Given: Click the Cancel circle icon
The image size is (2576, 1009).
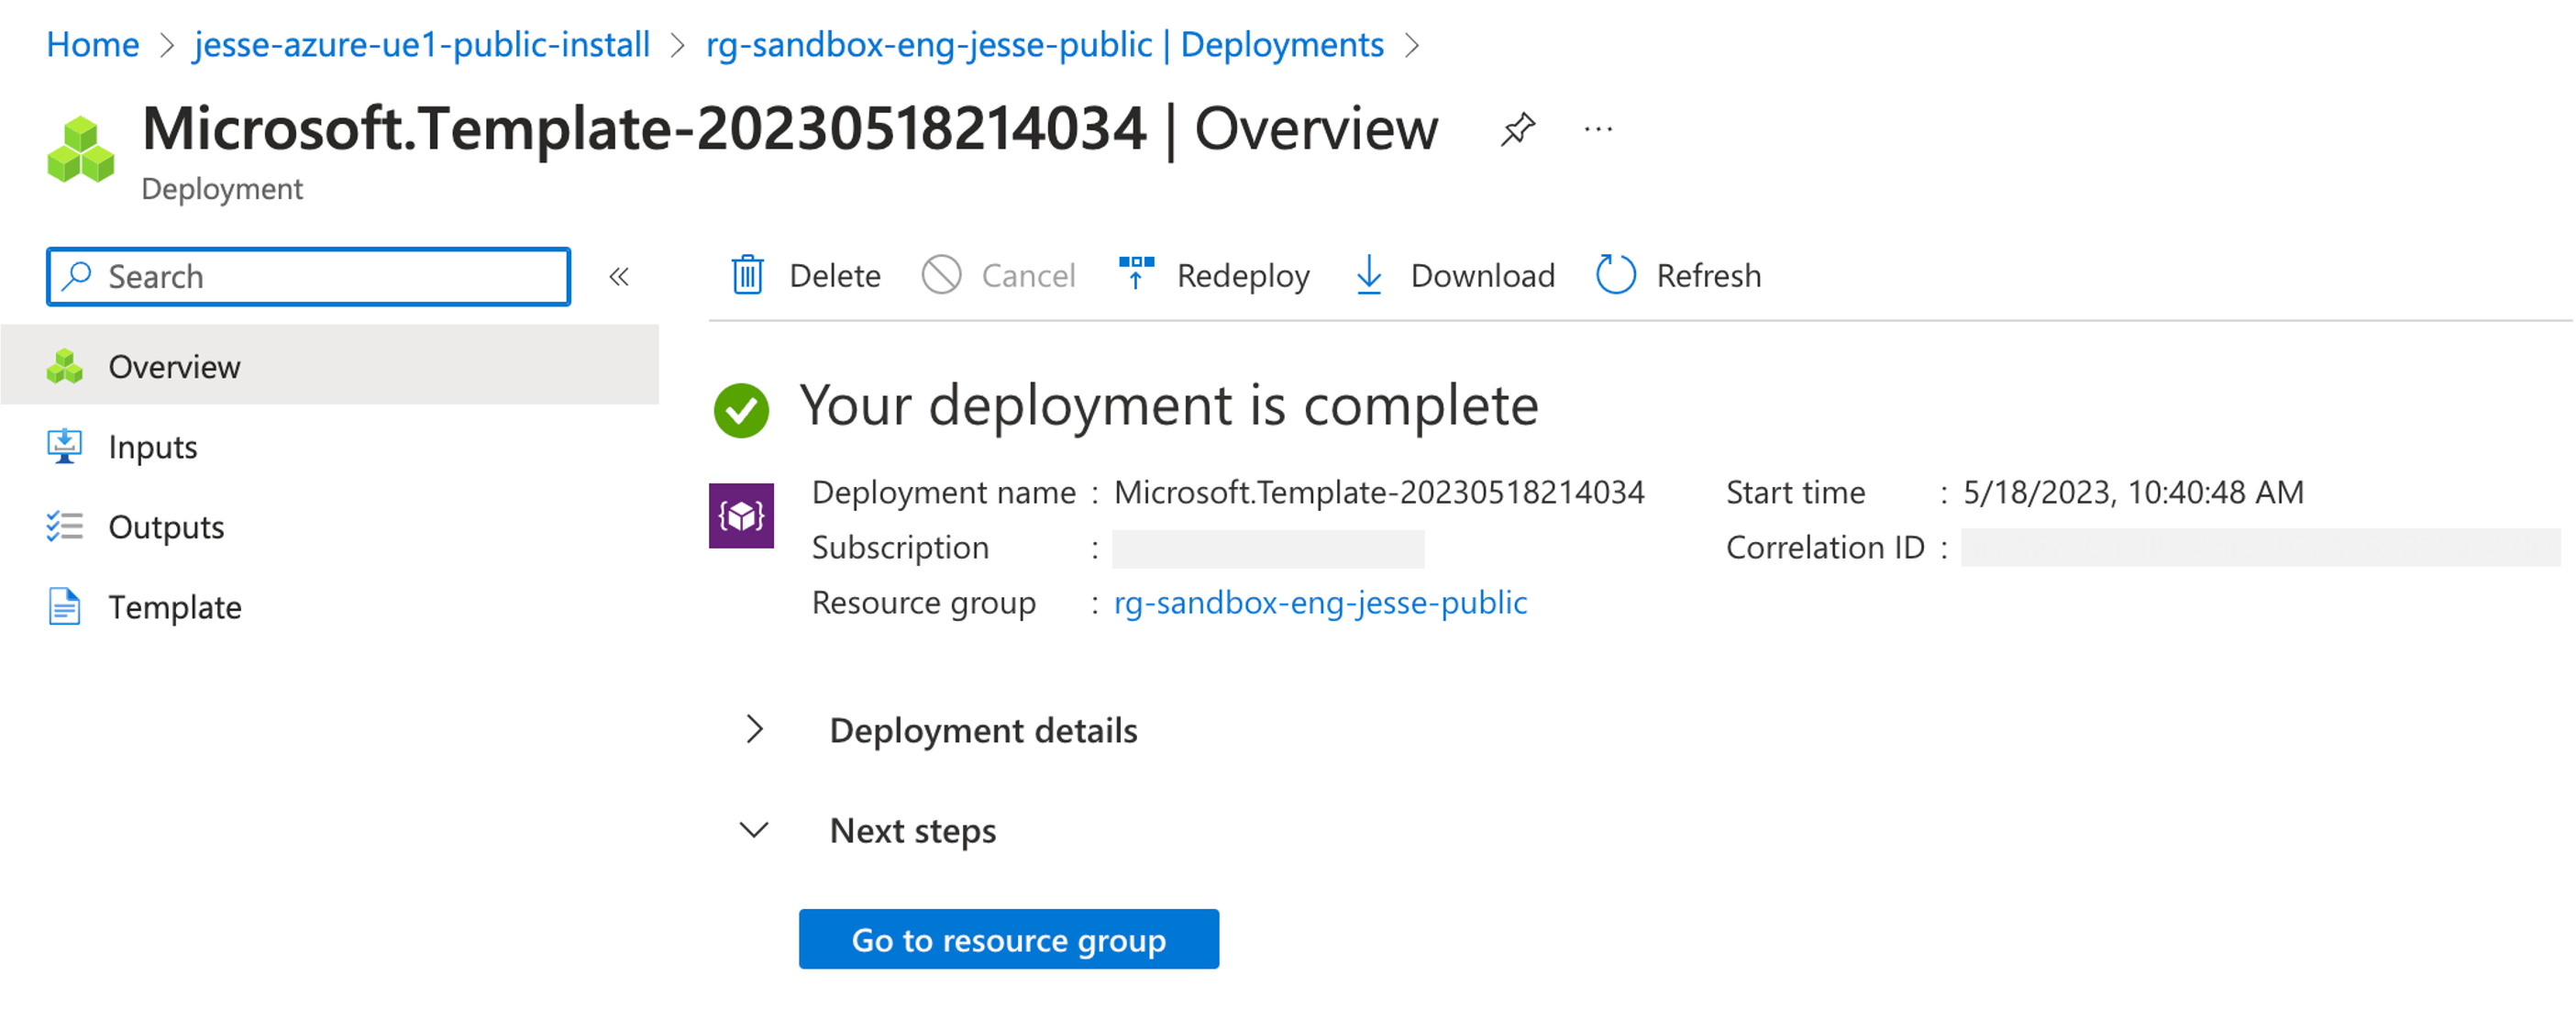Looking at the screenshot, I should click(941, 275).
